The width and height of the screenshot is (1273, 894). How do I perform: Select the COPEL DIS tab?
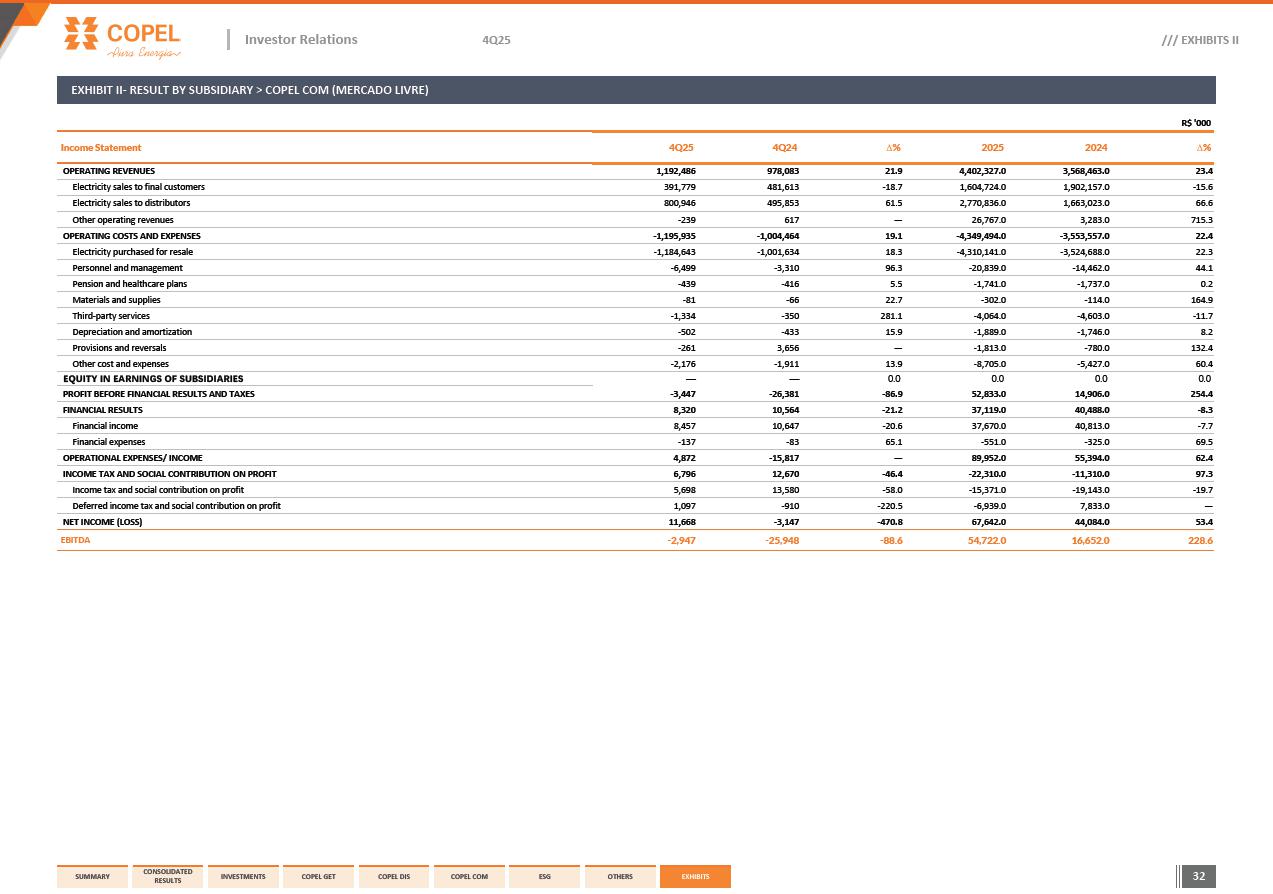pos(394,877)
